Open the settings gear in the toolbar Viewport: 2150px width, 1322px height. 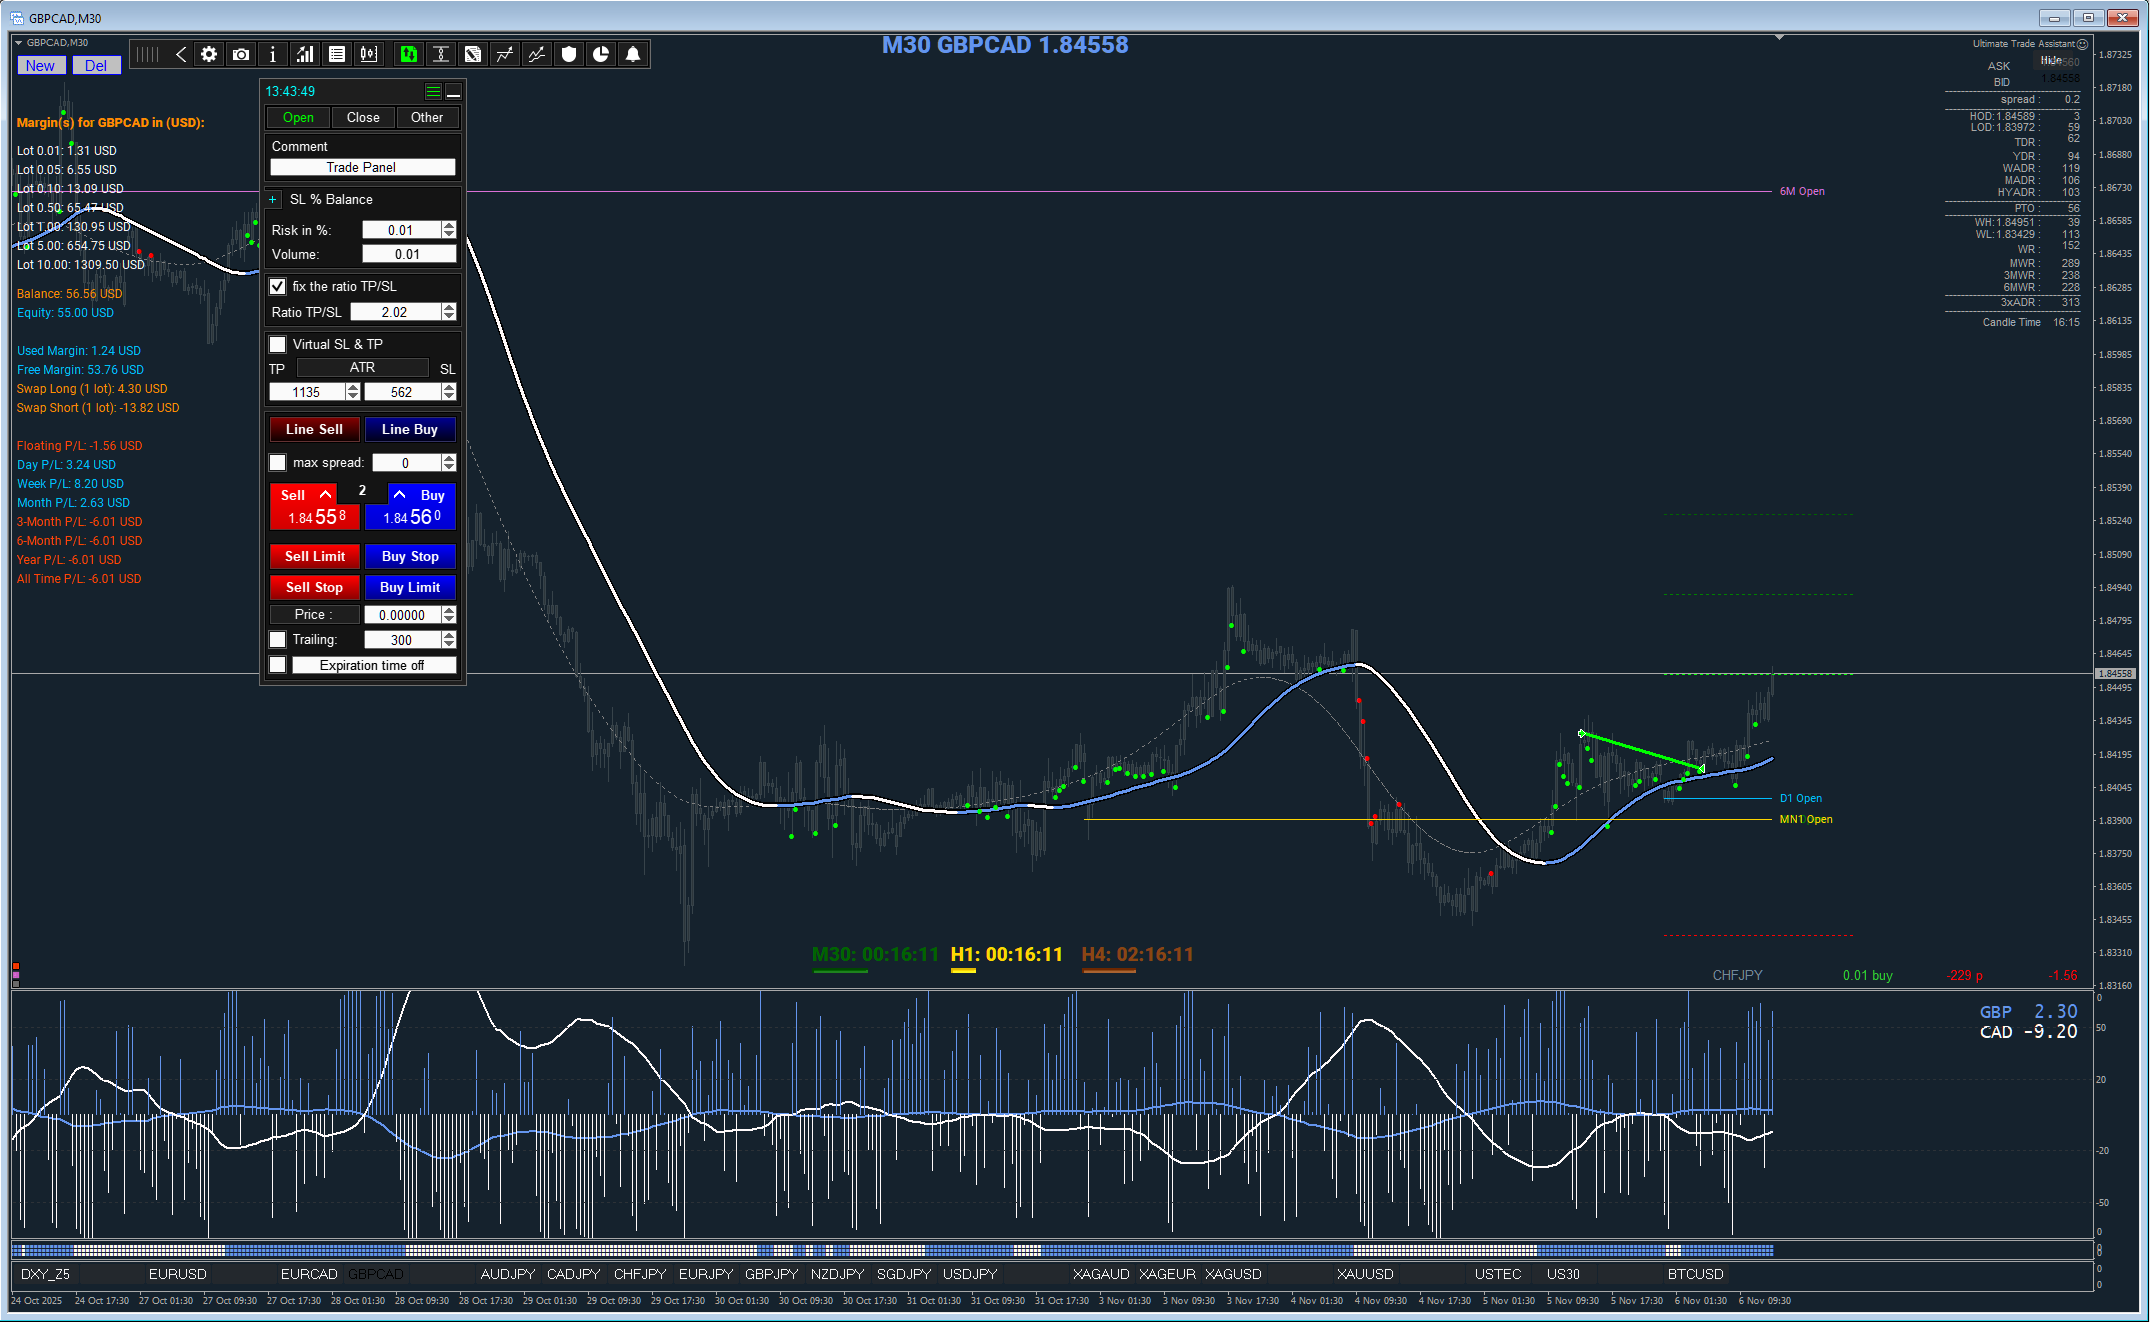tap(209, 55)
